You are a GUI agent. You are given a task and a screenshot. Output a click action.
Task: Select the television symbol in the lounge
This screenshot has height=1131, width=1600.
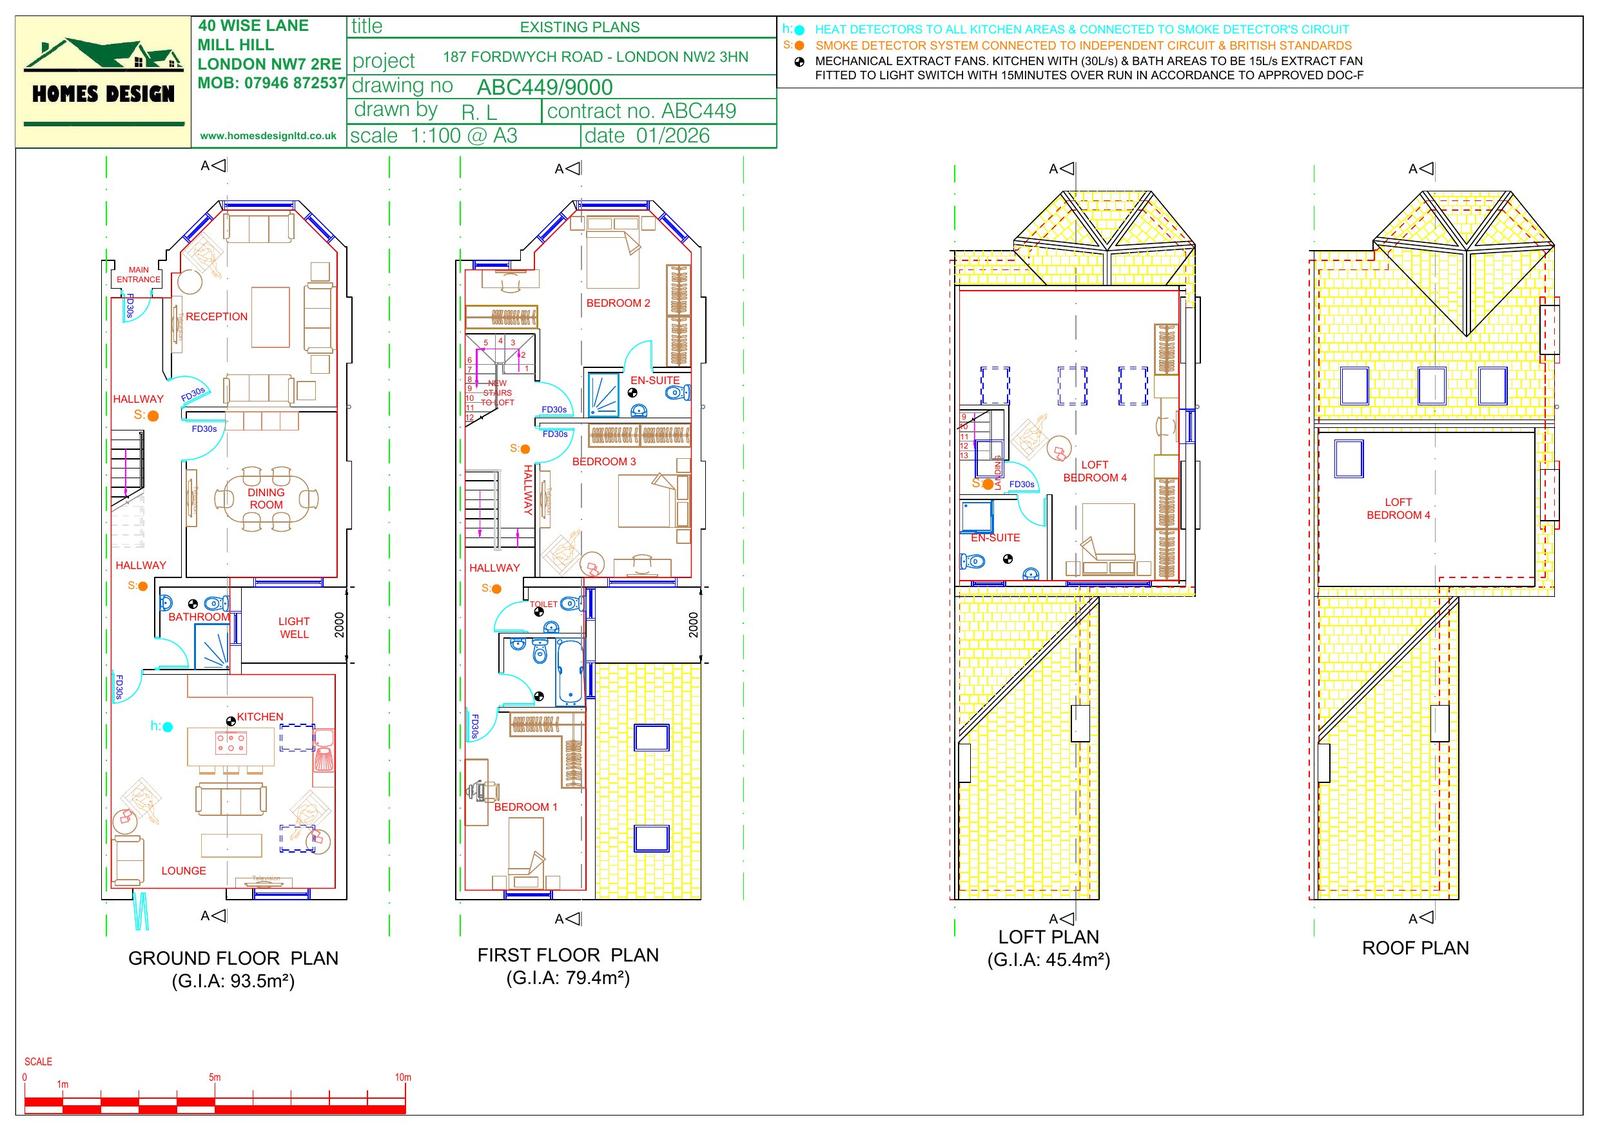tap(263, 883)
